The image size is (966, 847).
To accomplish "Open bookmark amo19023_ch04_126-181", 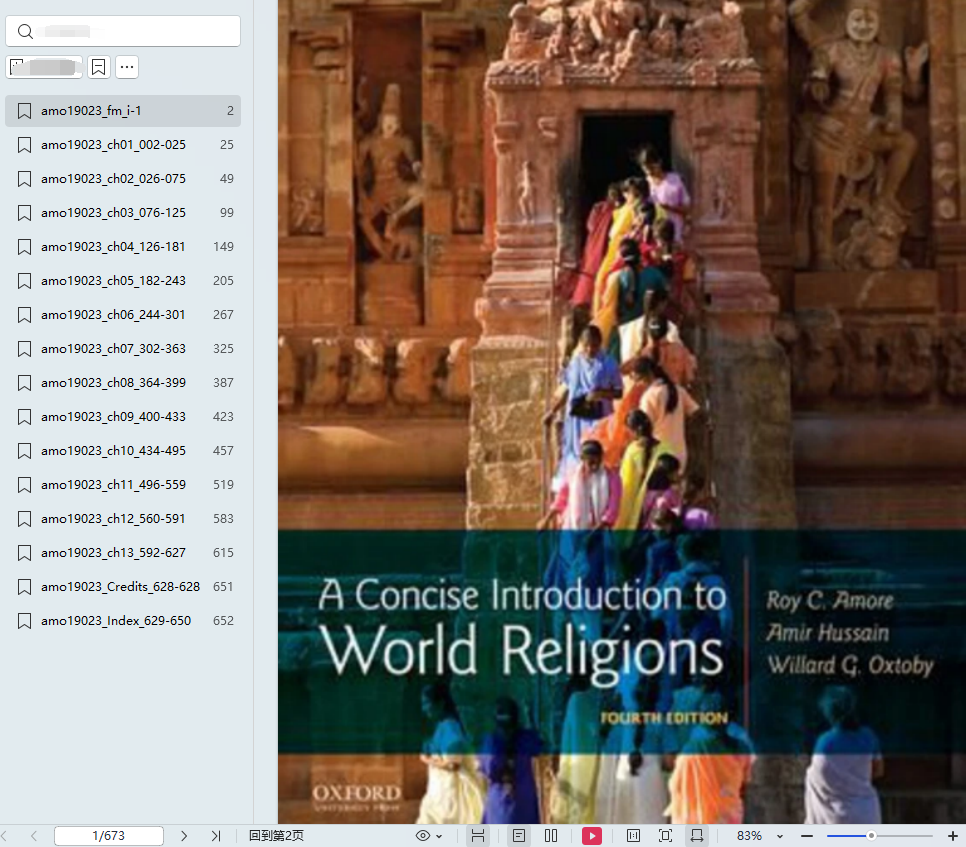I will click(123, 246).
